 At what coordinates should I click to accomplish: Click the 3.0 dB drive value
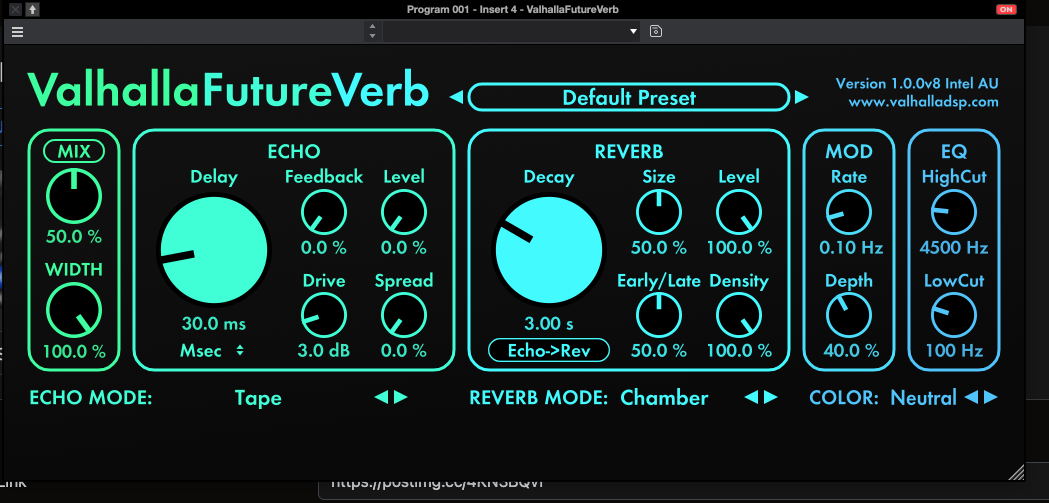324,350
